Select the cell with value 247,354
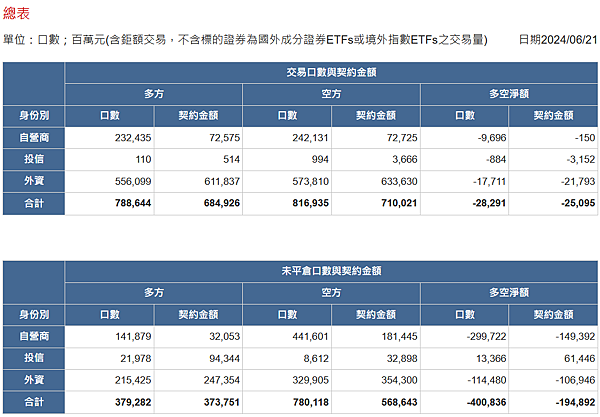The image size is (600, 417). [198, 380]
